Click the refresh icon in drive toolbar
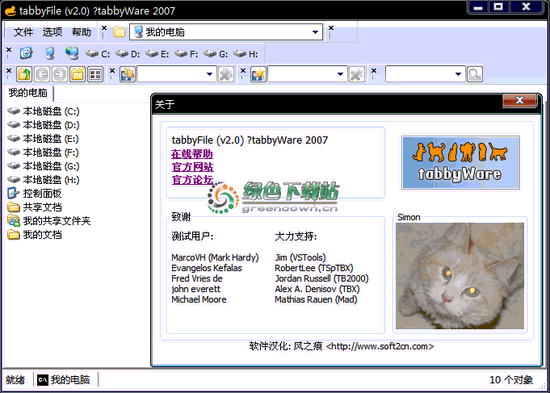This screenshot has width=550, height=393. point(26,53)
